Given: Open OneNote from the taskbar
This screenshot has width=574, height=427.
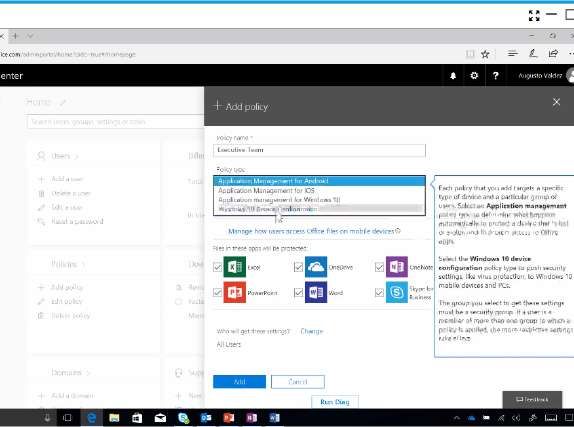Looking at the screenshot, I should (x=251, y=417).
